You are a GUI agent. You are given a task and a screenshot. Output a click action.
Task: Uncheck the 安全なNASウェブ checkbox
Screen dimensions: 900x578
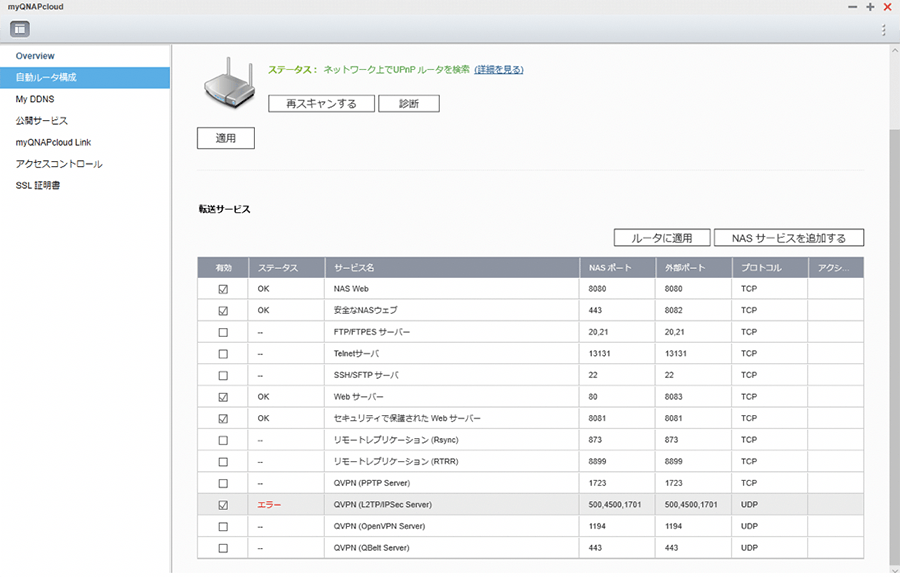tap(223, 311)
